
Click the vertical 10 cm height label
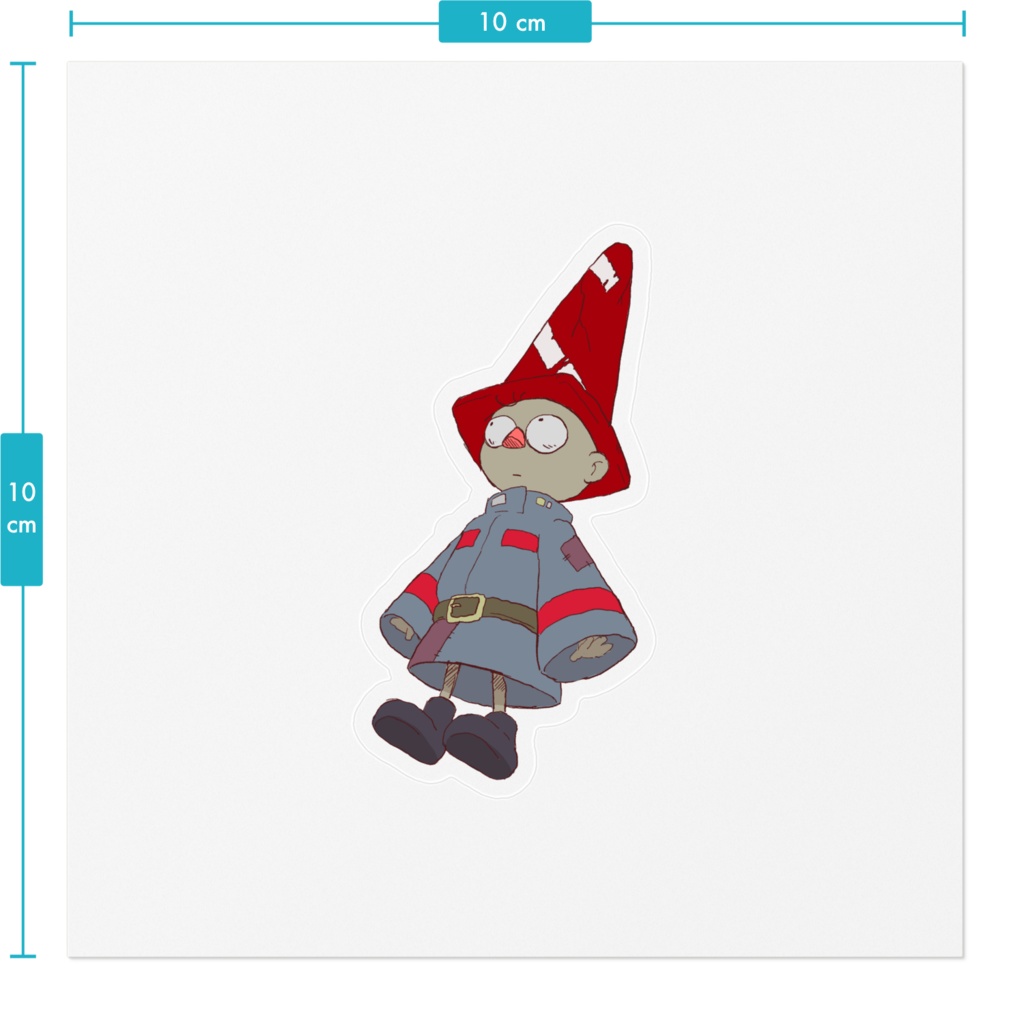point(22,509)
